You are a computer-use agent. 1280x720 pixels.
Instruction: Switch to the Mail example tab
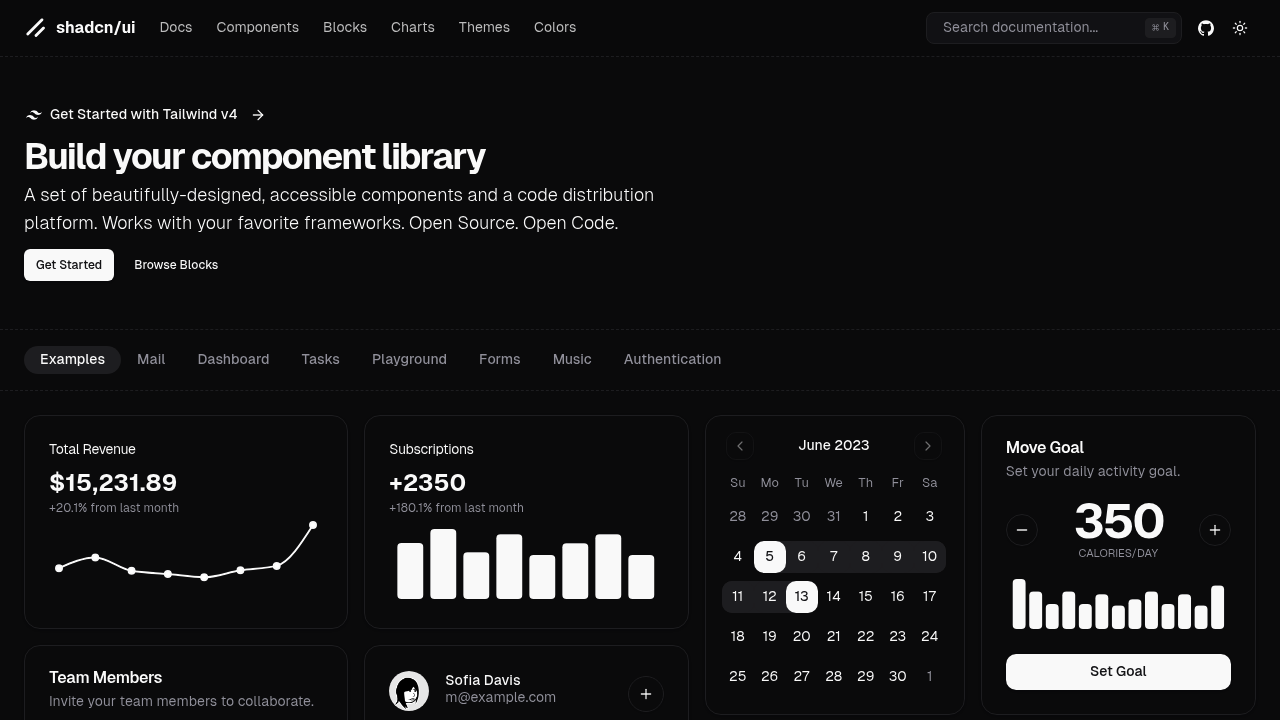[x=151, y=359]
